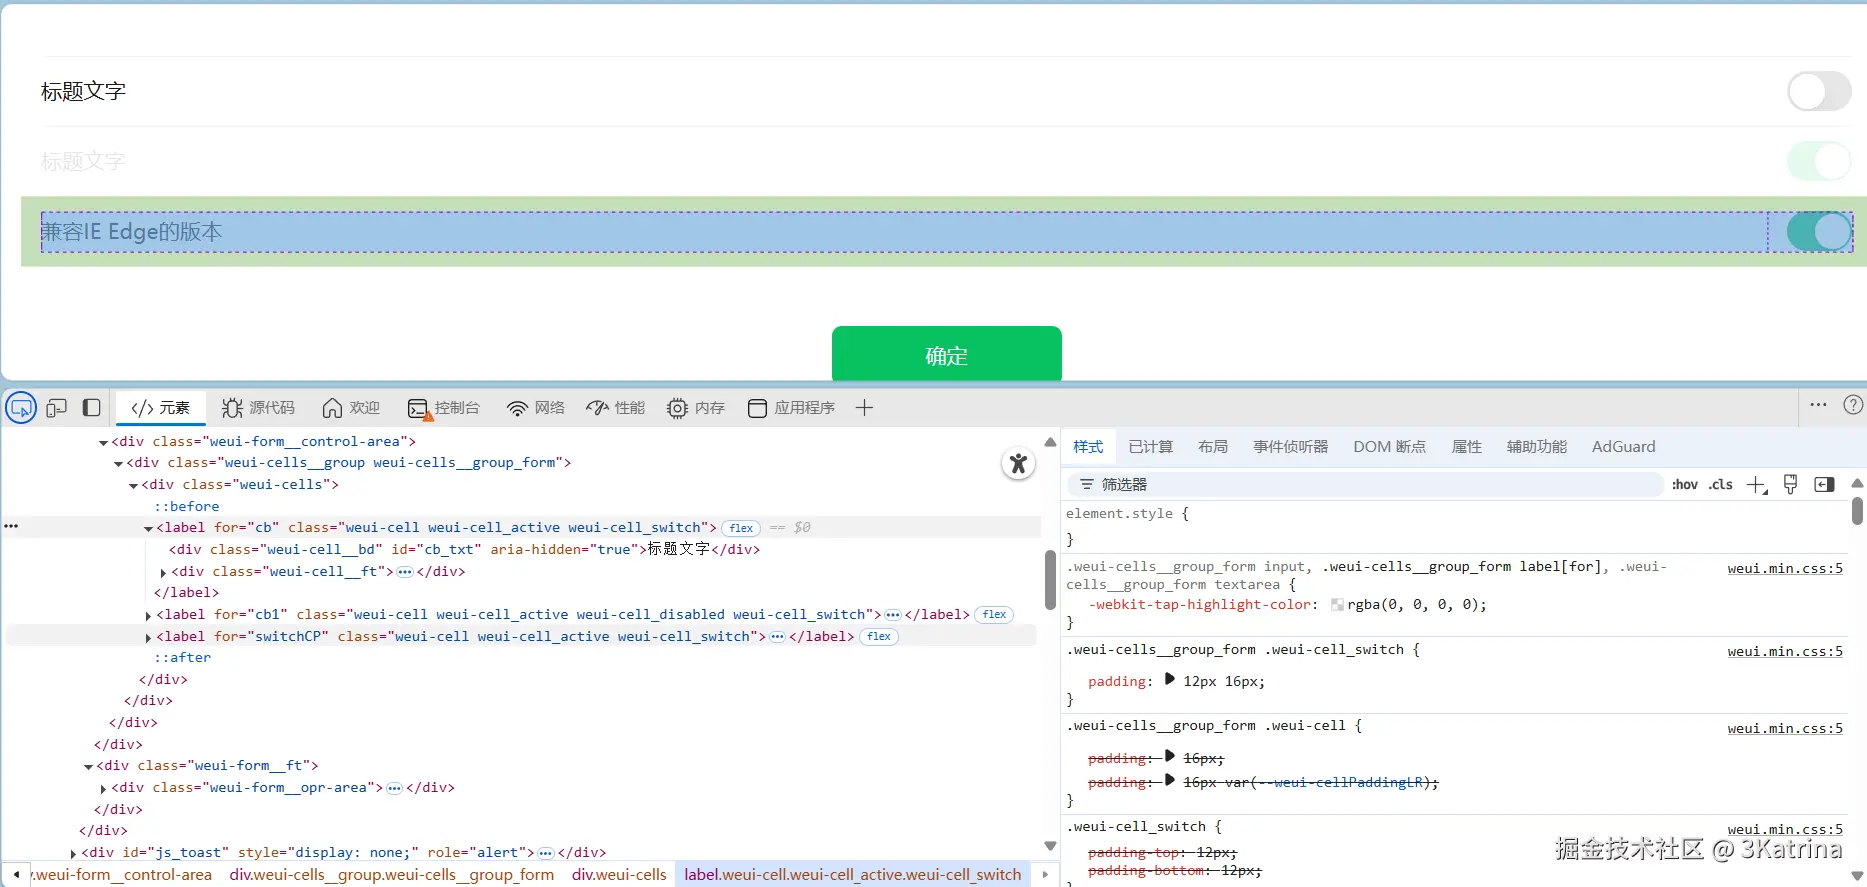This screenshot has width=1867, height=887.
Task: Switch to the 欢迎 welcome tab
Action: 351,408
